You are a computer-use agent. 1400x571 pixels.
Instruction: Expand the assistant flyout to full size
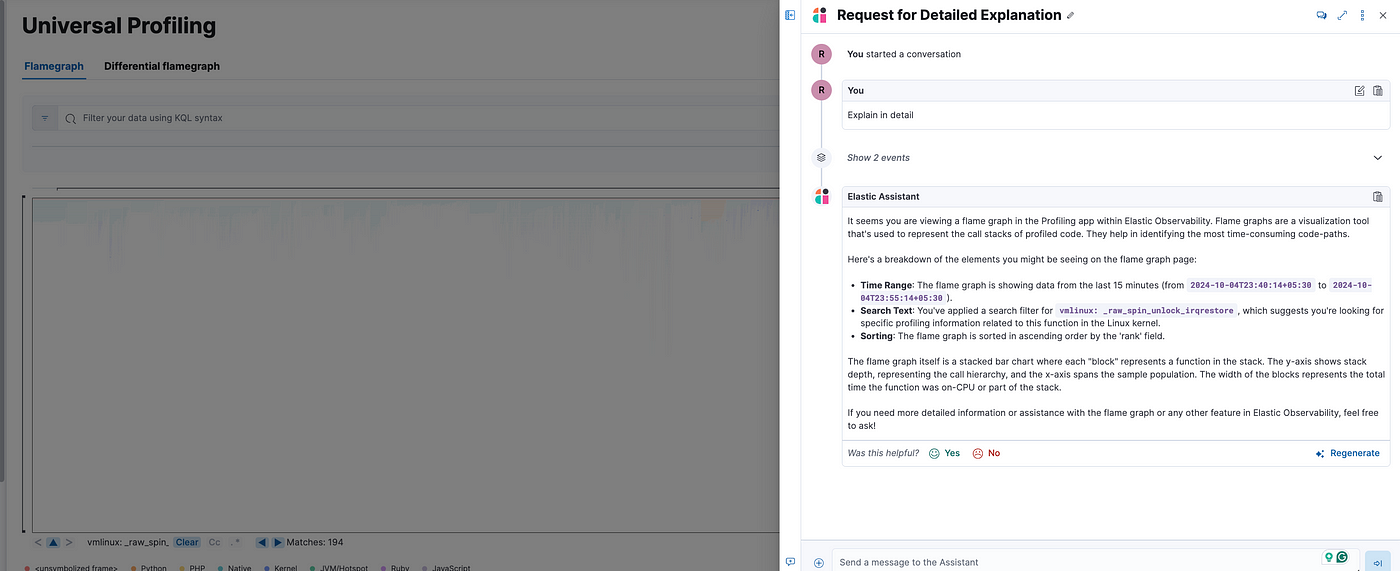click(x=1342, y=16)
